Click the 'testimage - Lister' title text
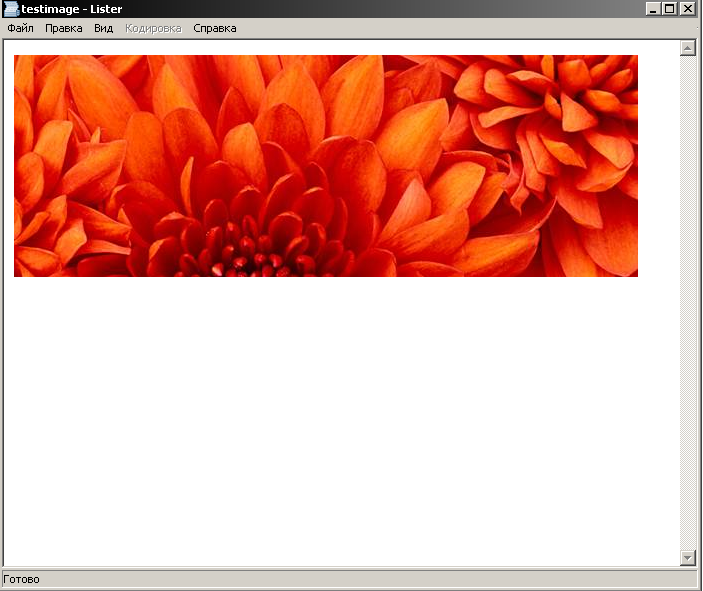 [x=72, y=9]
